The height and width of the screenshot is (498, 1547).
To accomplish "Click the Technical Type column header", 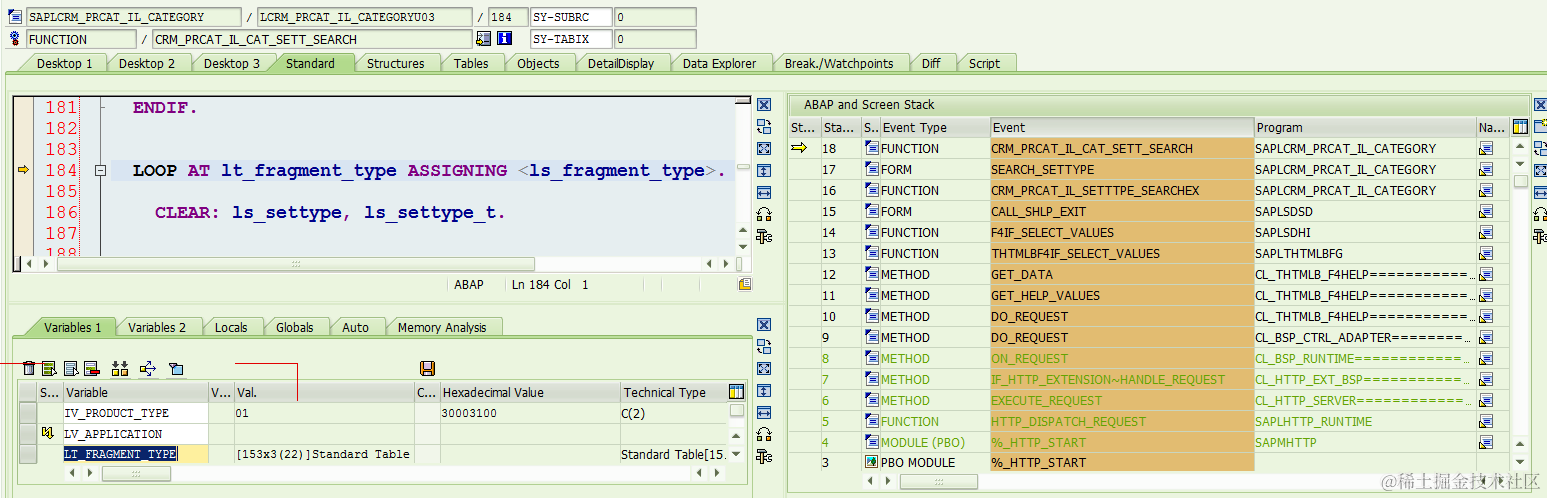I will [x=673, y=392].
